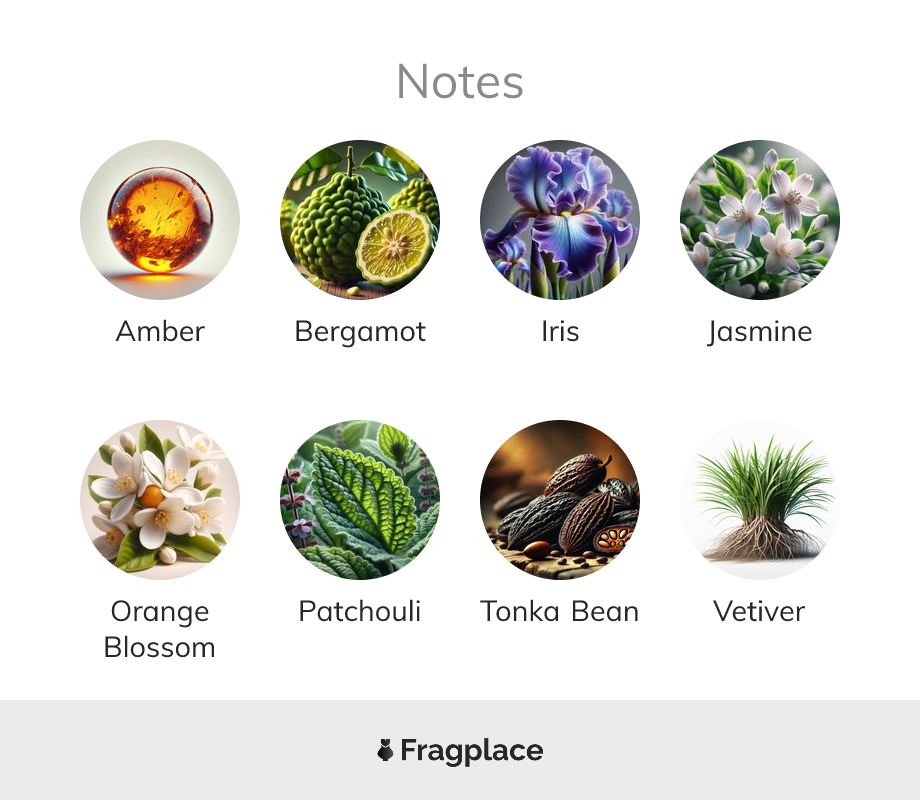Image resolution: width=920 pixels, height=800 pixels.
Task: Click the Tonka Bean image
Action: coord(560,500)
